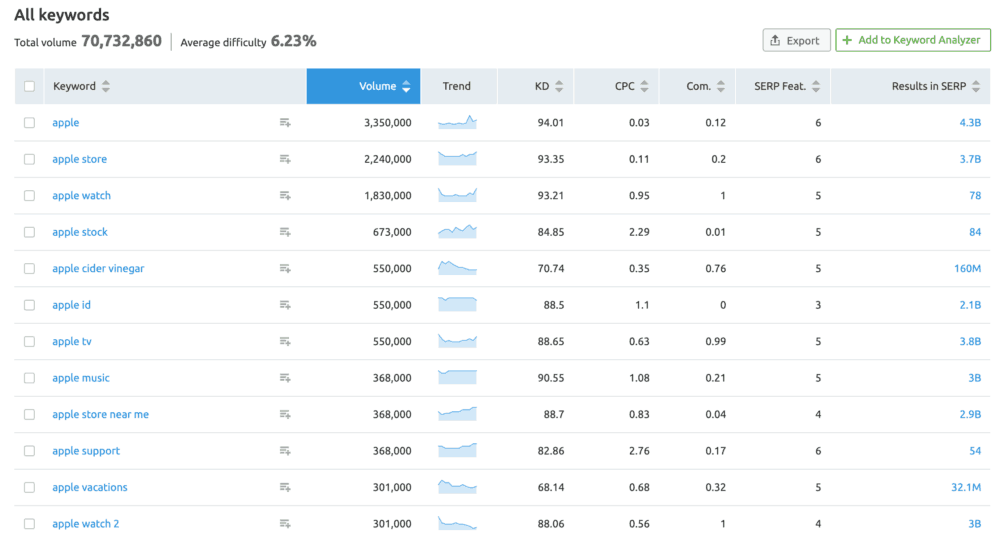This screenshot has width=1000, height=539.
Task: Open the apple vacations keyword link
Action: coord(90,487)
